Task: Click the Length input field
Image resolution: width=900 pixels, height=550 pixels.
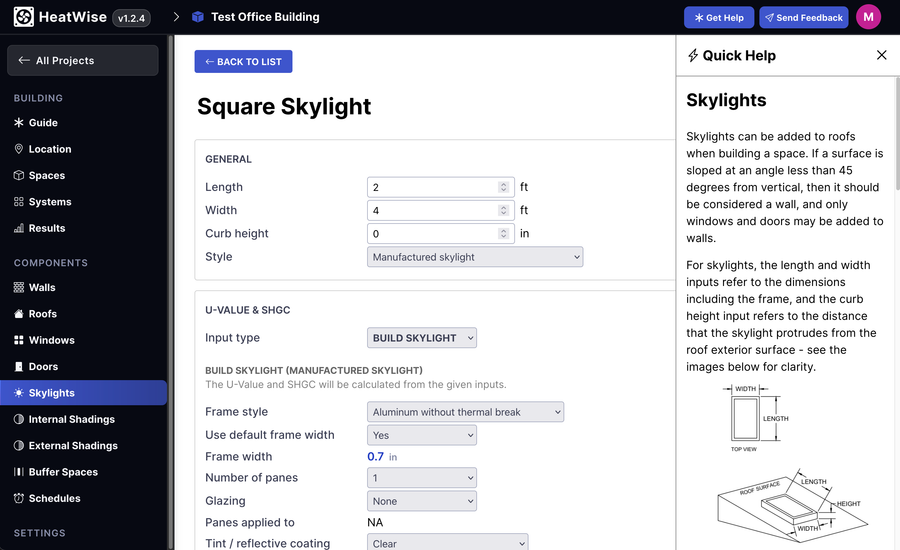Action: (441, 187)
